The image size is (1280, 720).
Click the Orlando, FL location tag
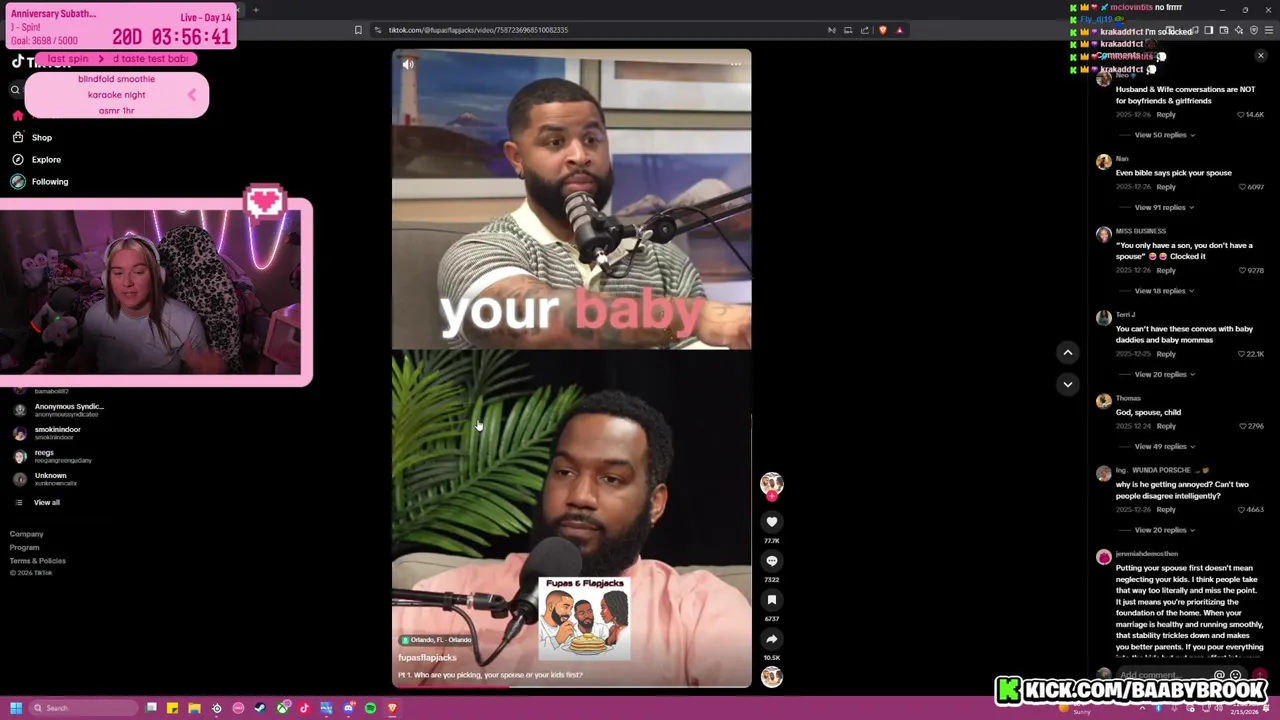click(x=436, y=640)
